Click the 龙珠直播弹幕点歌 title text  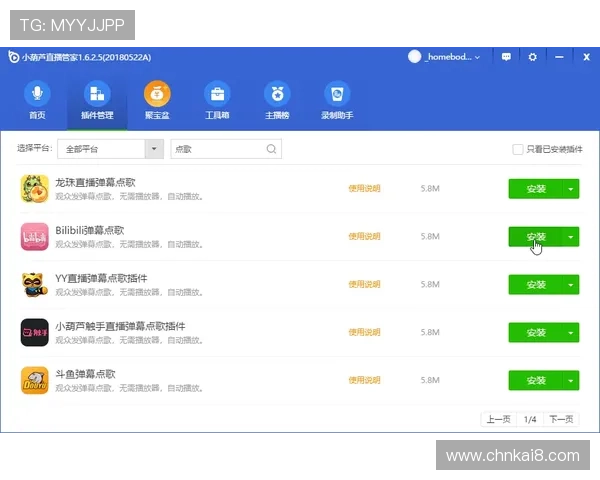tap(95, 183)
